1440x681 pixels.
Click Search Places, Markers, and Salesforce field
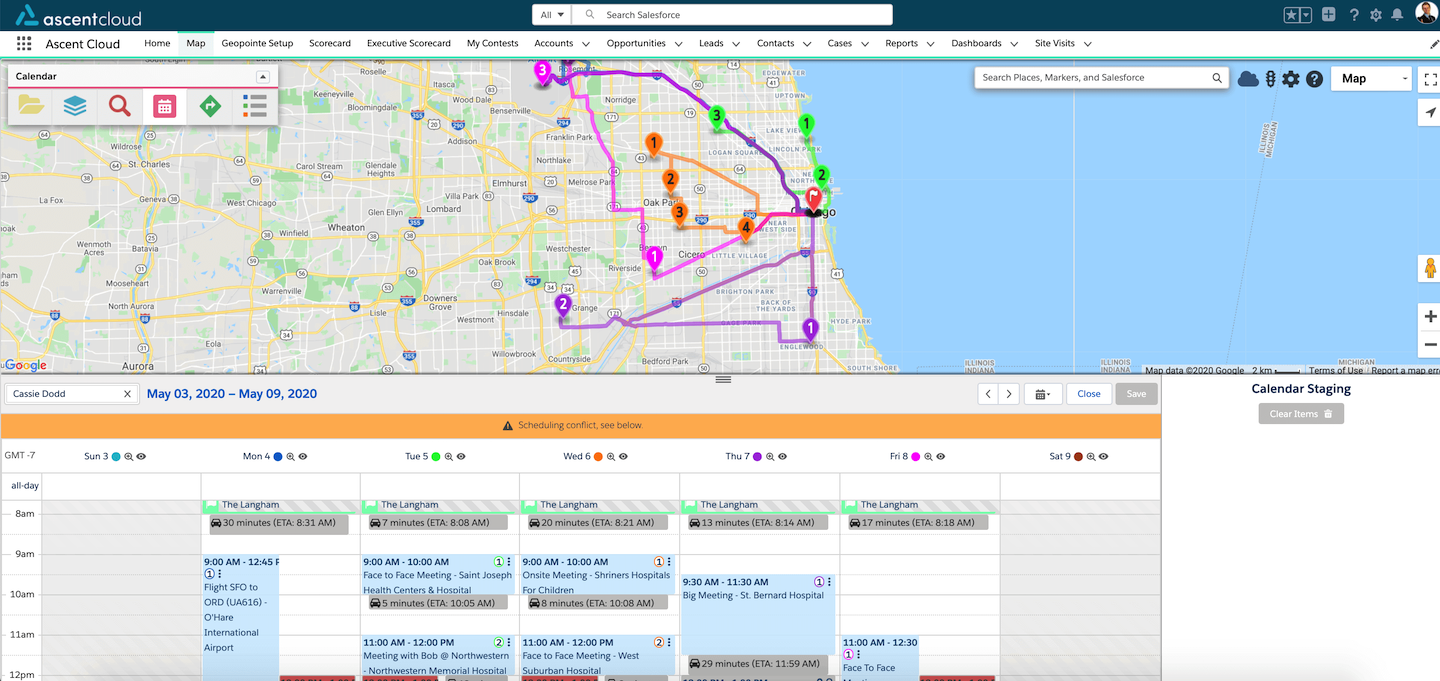click(x=1101, y=78)
